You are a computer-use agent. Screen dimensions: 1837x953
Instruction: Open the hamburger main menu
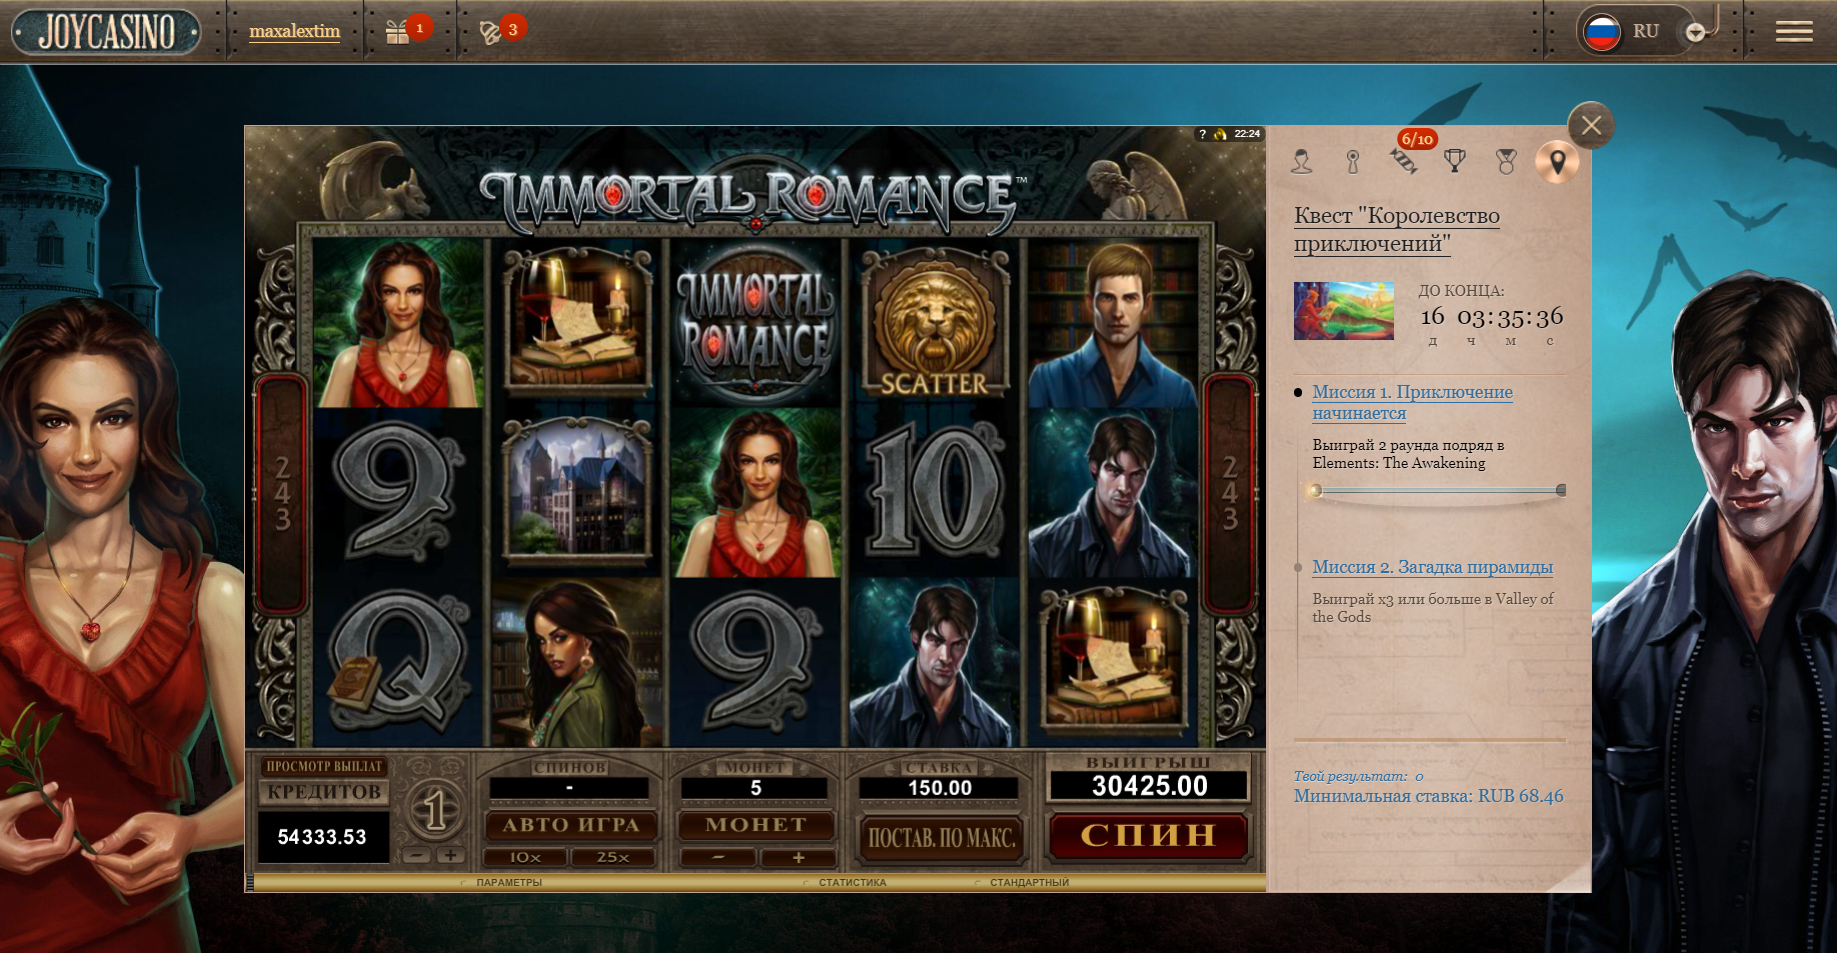tap(1794, 32)
